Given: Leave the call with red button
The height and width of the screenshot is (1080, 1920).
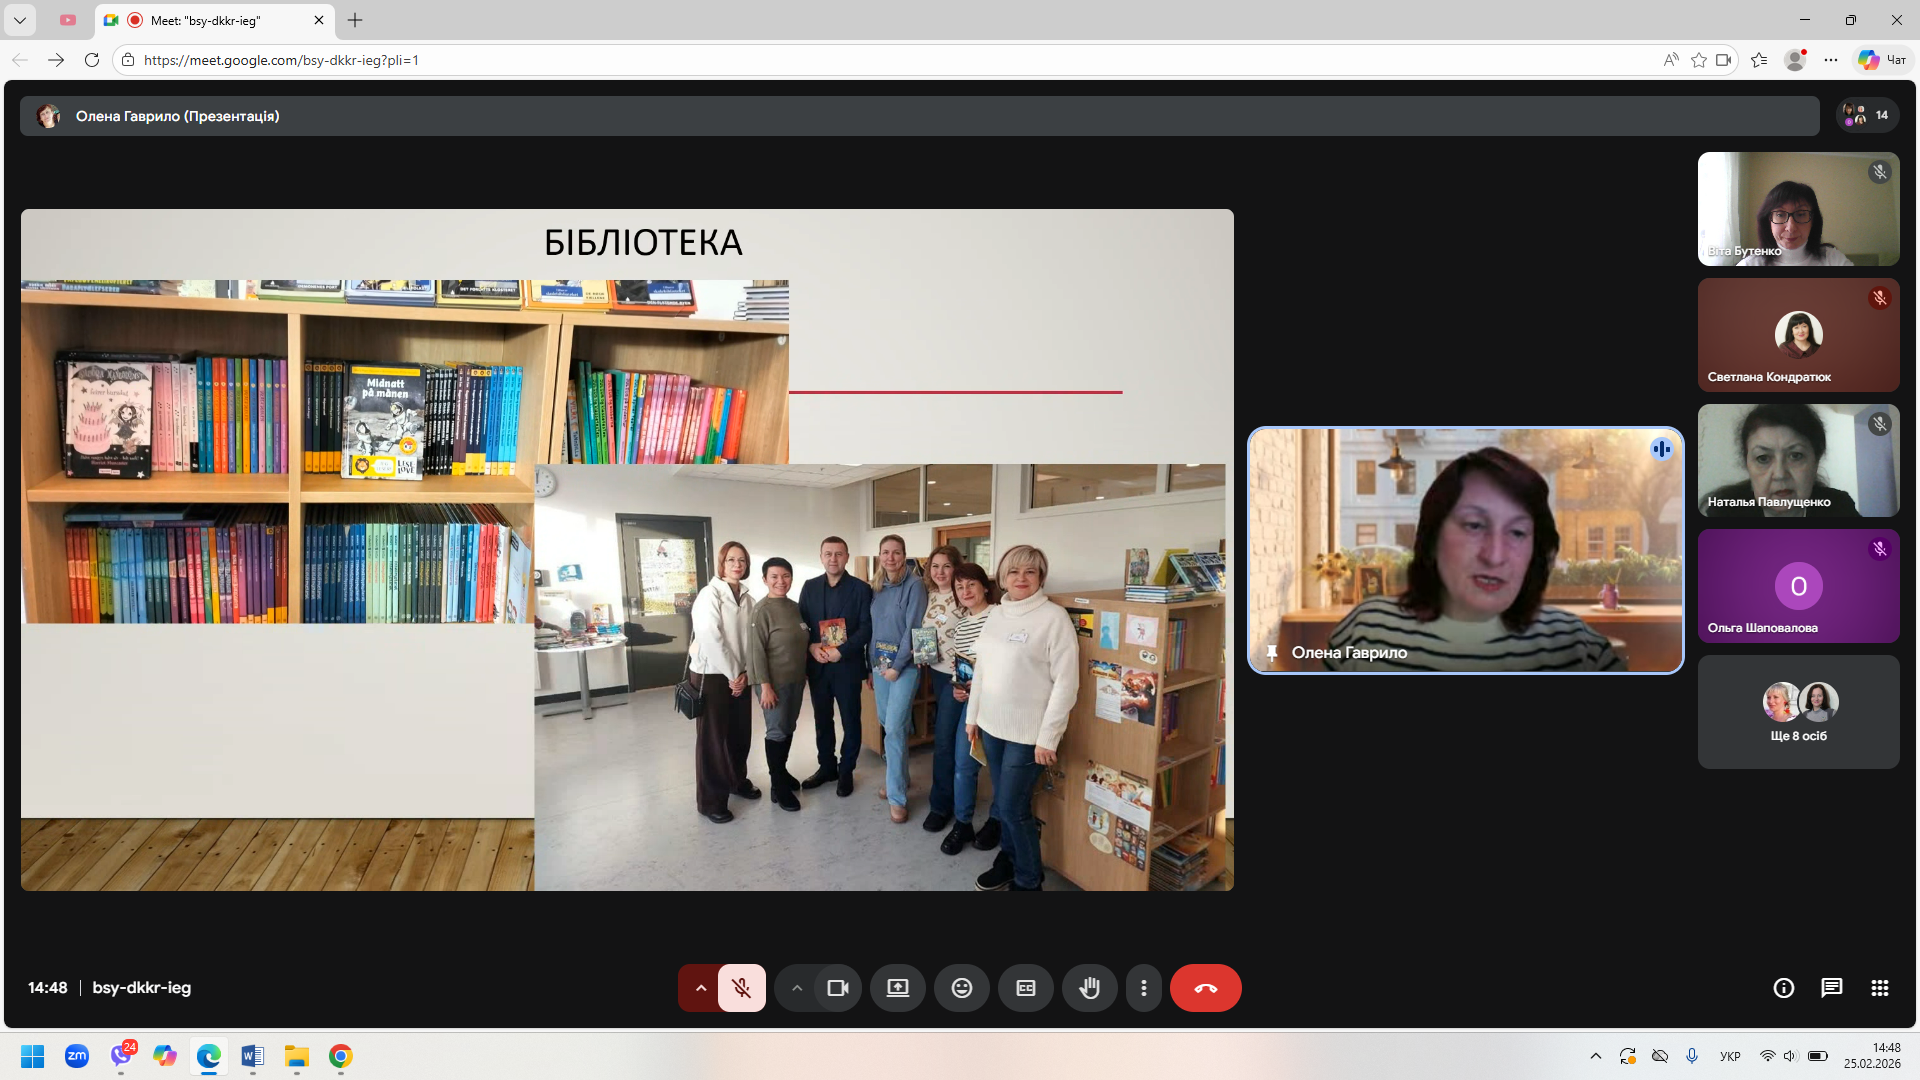Looking at the screenshot, I should pyautogui.click(x=1205, y=988).
